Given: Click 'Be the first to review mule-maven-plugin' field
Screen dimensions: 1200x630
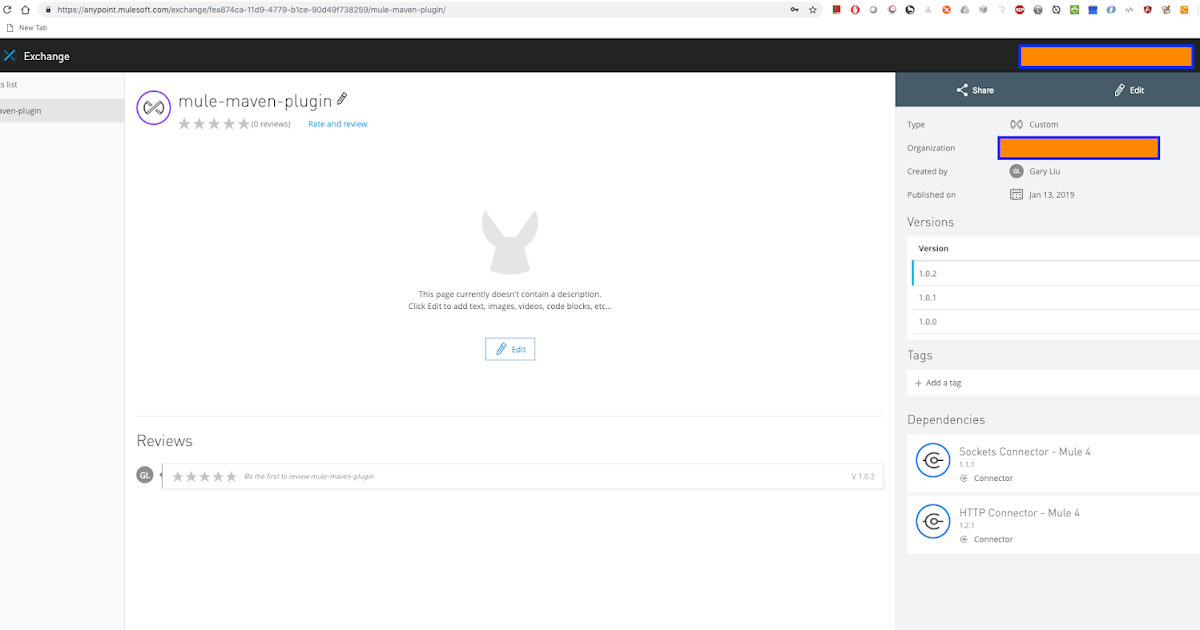Looking at the screenshot, I should click(x=309, y=477).
